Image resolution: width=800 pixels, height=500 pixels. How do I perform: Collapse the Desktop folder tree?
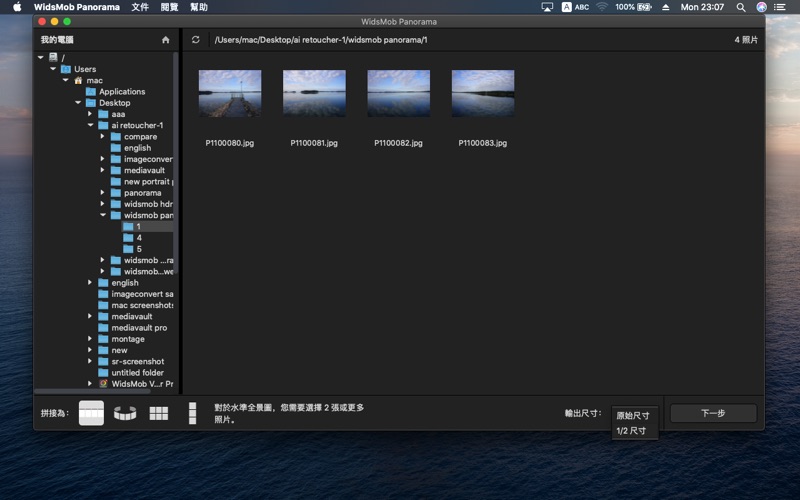click(x=78, y=103)
